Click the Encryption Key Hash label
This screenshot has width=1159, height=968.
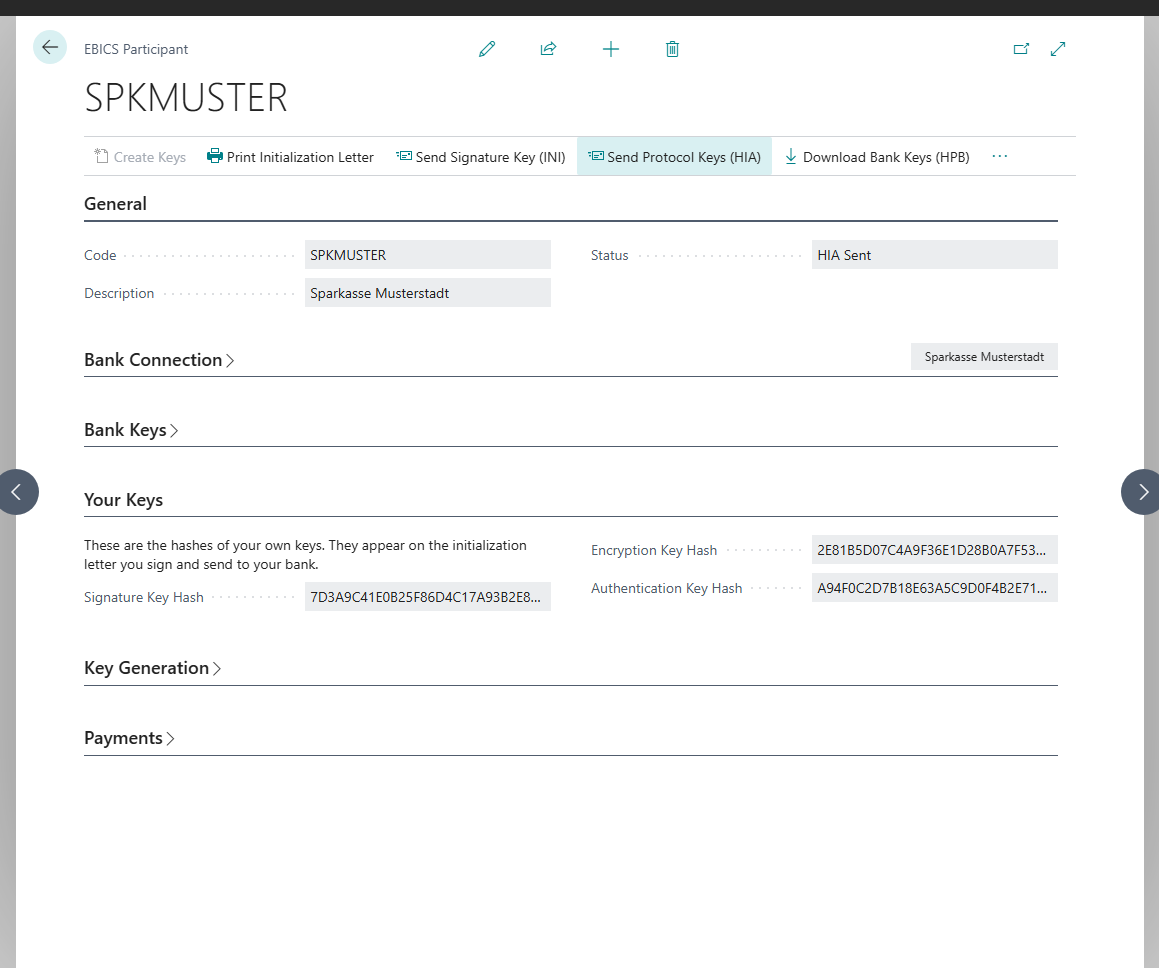(653, 551)
